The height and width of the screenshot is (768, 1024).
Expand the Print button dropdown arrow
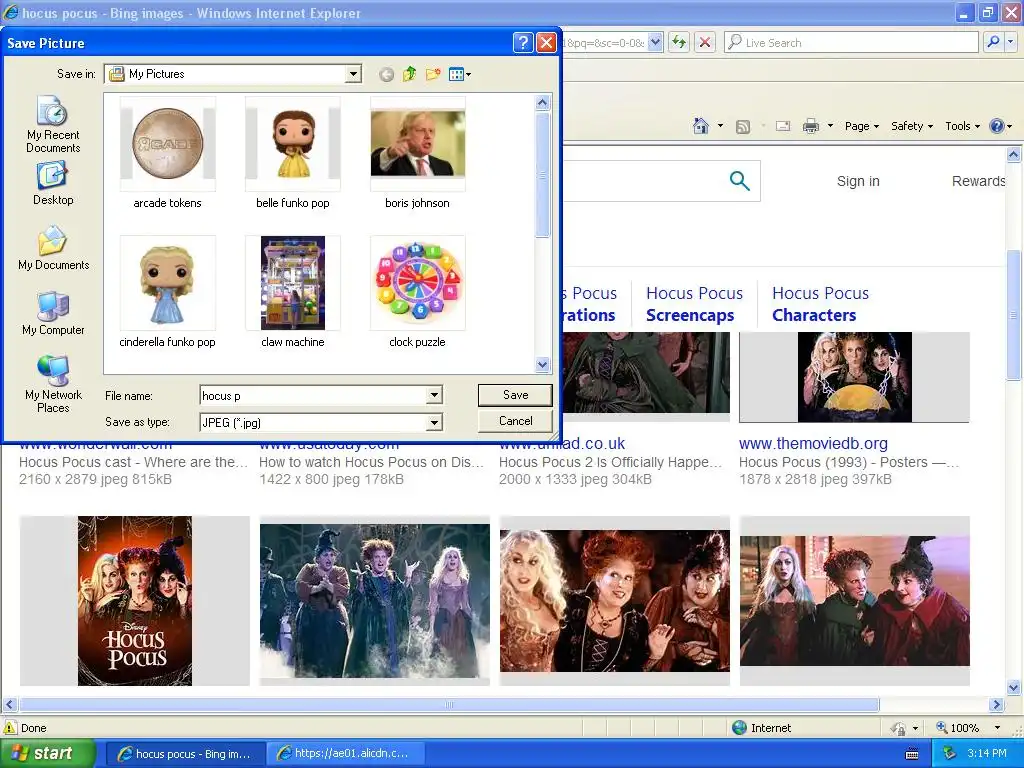coord(830,126)
